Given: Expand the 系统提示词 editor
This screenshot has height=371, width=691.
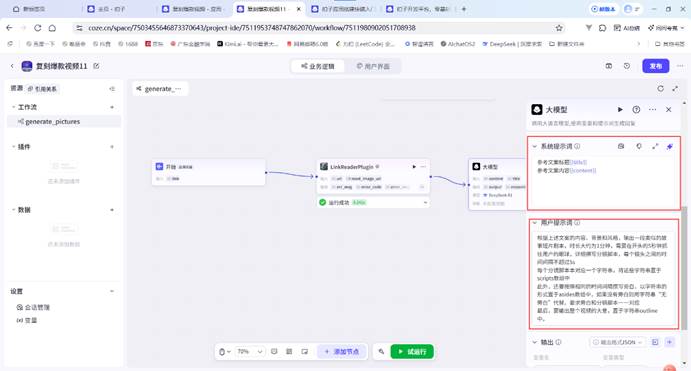Looking at the screenshot, I should [655, 146].
